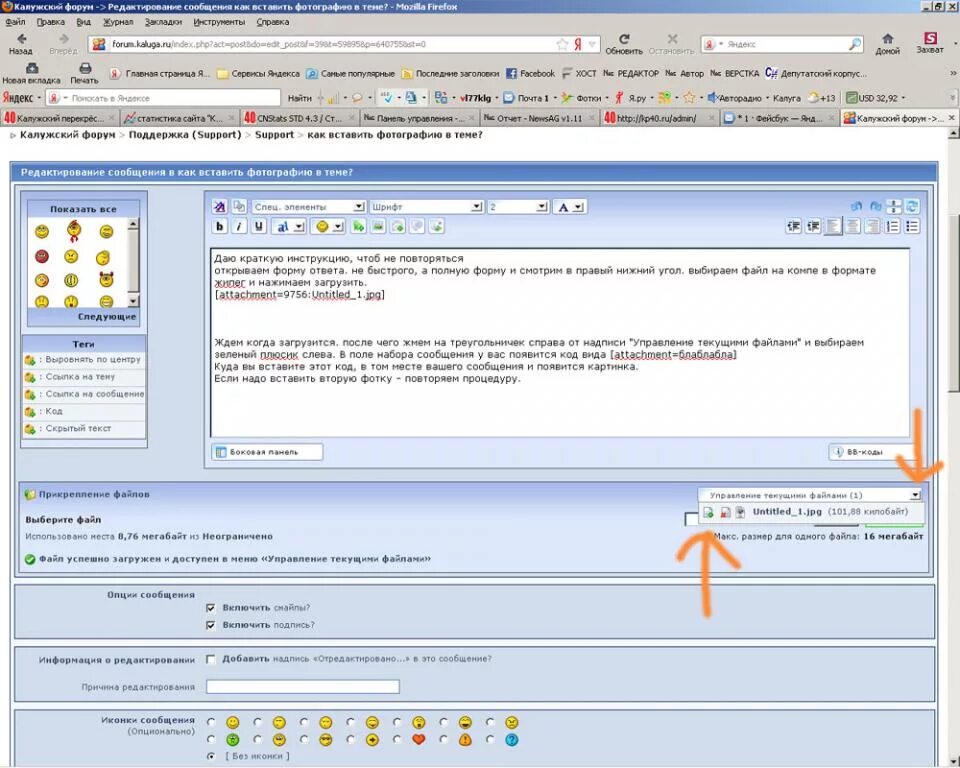Open the text color A dropdown
The image size is (960, 768).
[570, 207]
